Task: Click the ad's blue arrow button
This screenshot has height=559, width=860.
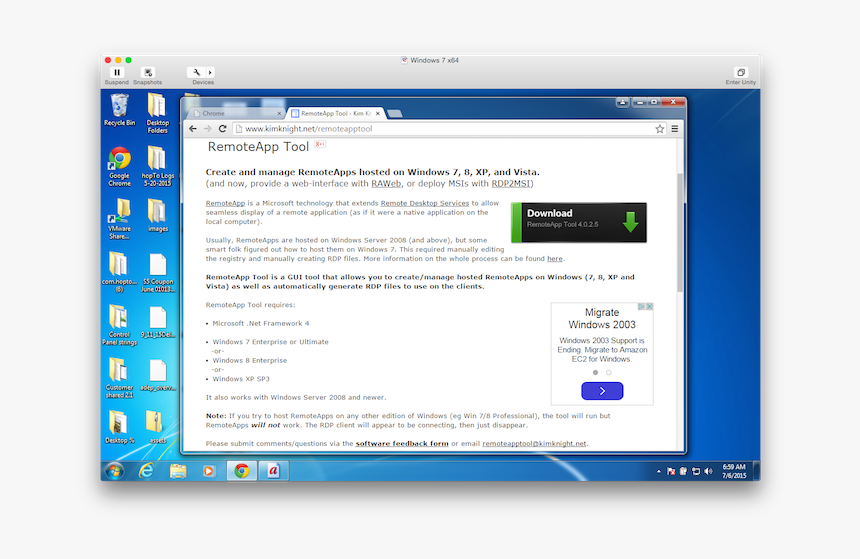Action: coord(602,391)
